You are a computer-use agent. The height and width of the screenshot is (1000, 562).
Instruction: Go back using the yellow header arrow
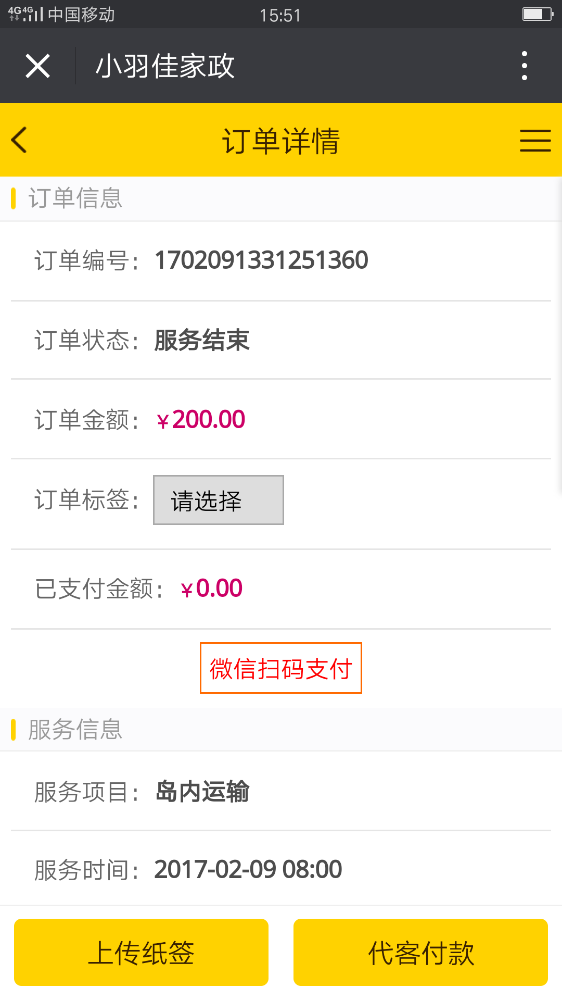(x=19, y=140)
